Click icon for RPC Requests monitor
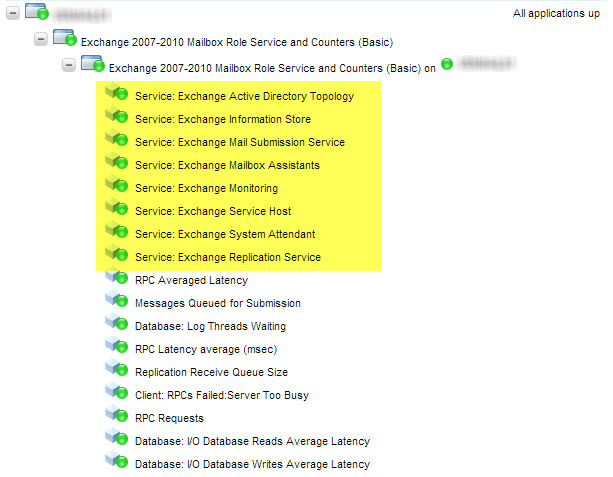Image resolution: width=613 pixels, height=477 pixels. (x=117, y=414)
